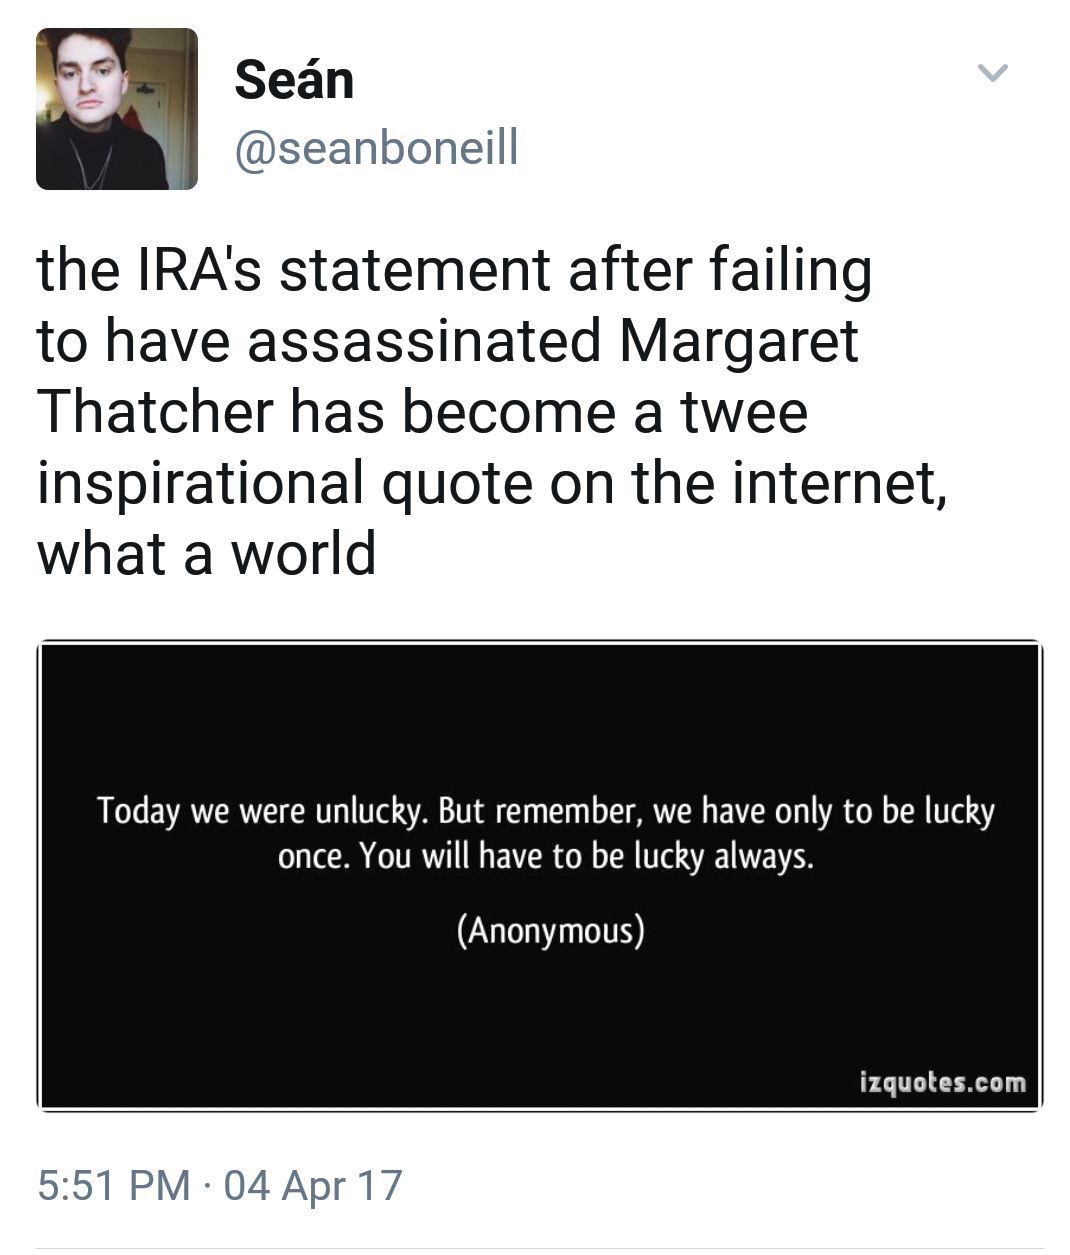Open the tweet options chevron menu

point(992,72)
